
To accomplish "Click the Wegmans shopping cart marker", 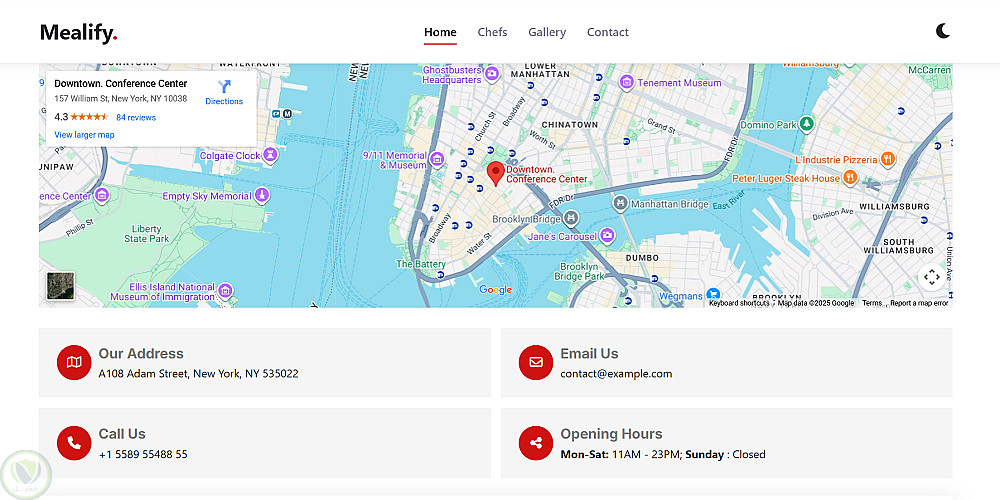I will pos(713,295).
